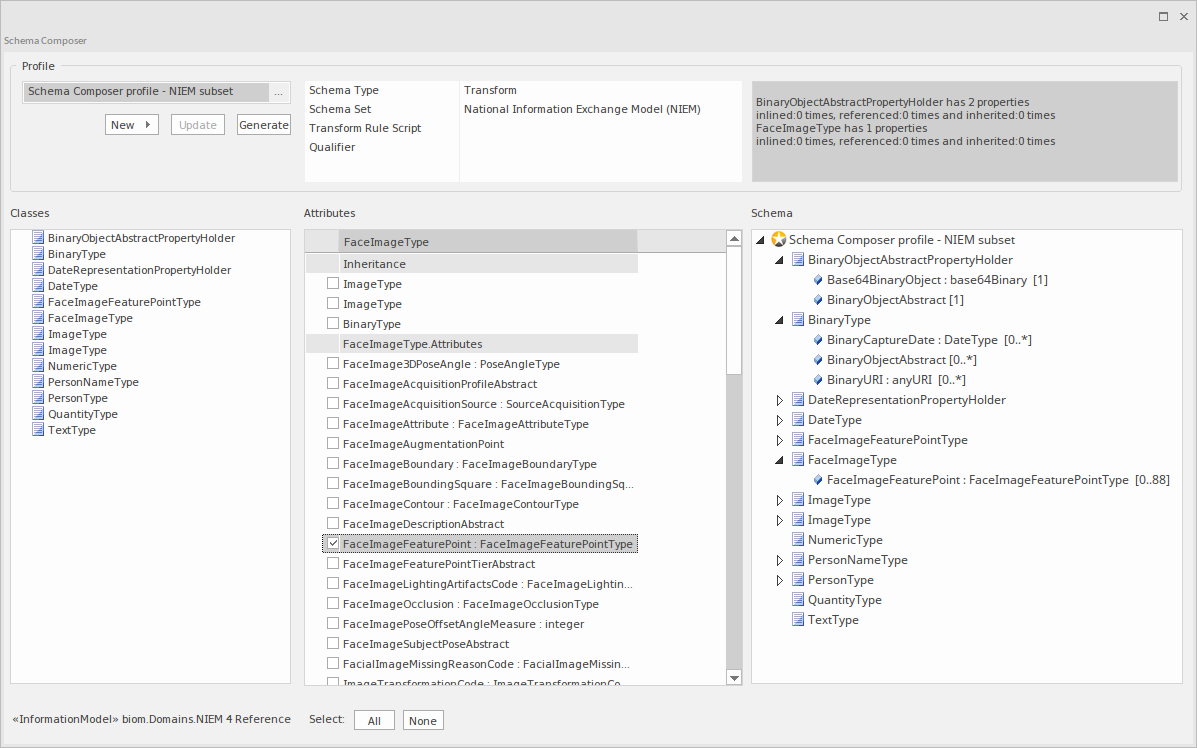This screenshot has height=748, width=1197.
Task: Enable the FaceImageOcclusion checkbox
Action: pos(333,604)
